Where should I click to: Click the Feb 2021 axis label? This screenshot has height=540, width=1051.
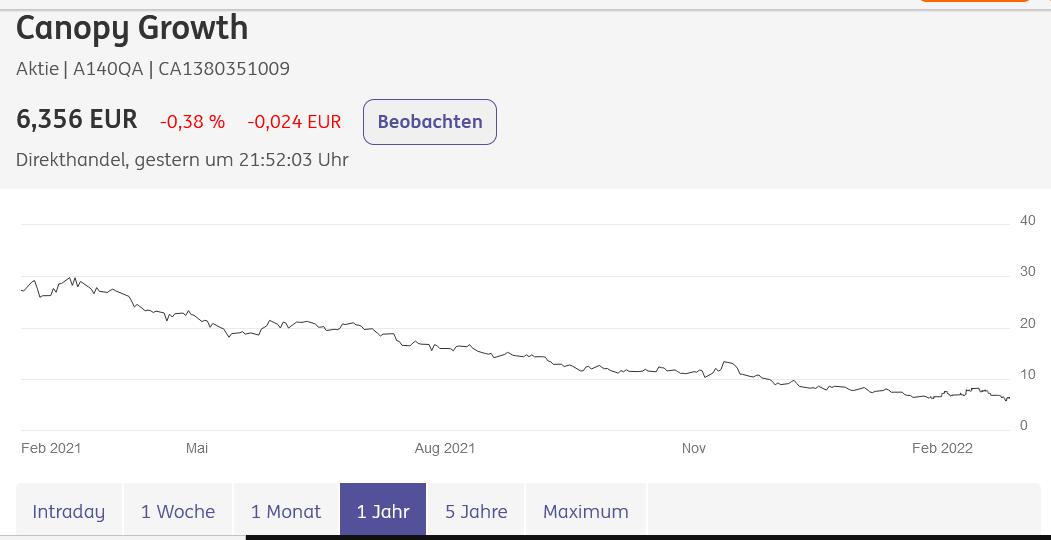click(x=51, y=448)
